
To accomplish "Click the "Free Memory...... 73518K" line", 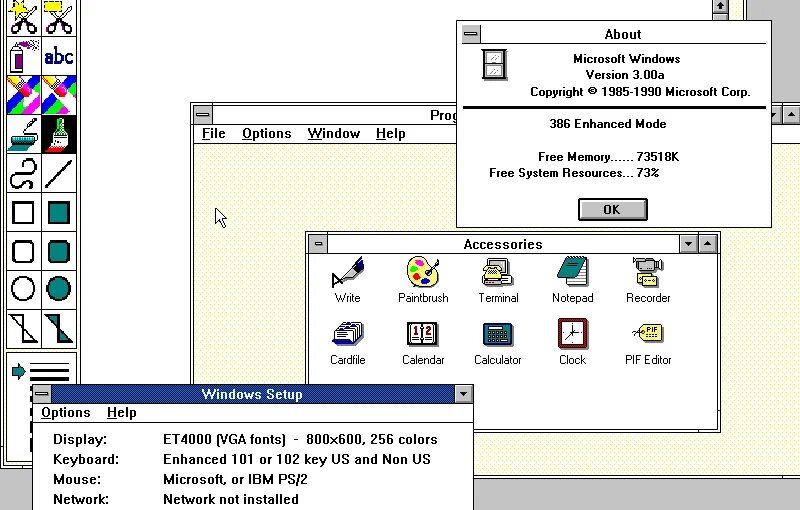I will 608,157.
